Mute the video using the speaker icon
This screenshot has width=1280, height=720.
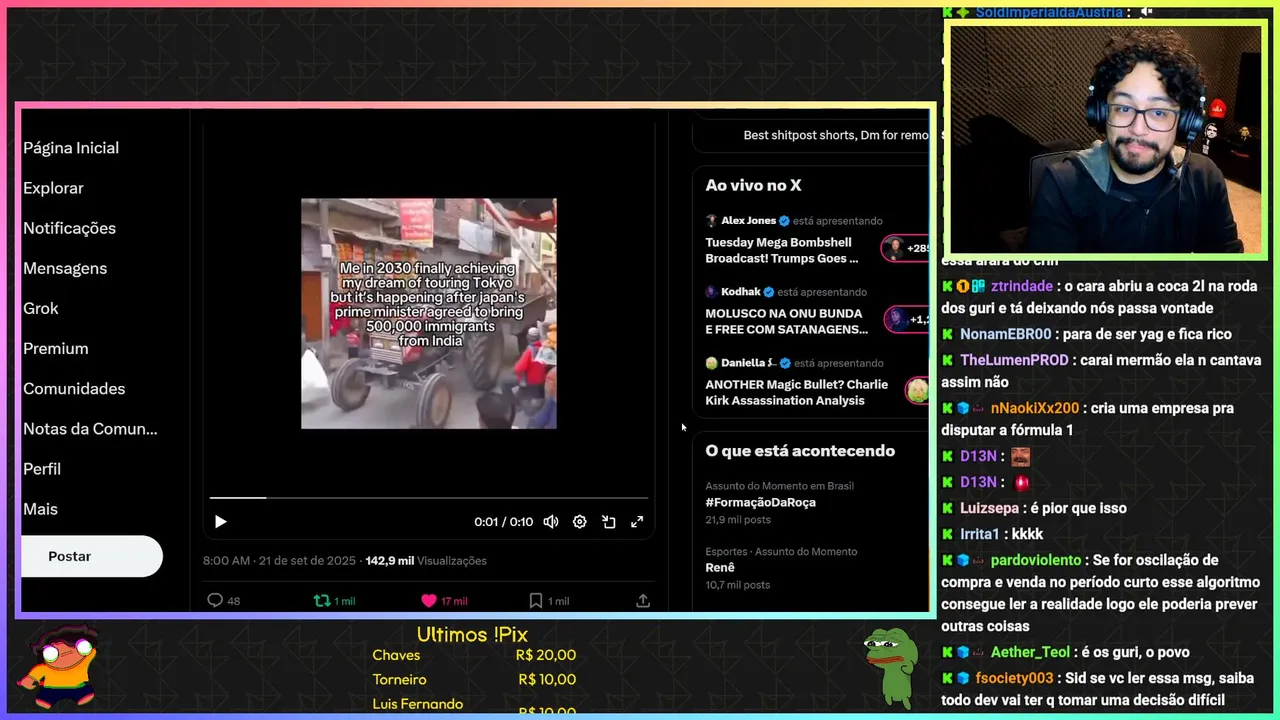(551, 522)
